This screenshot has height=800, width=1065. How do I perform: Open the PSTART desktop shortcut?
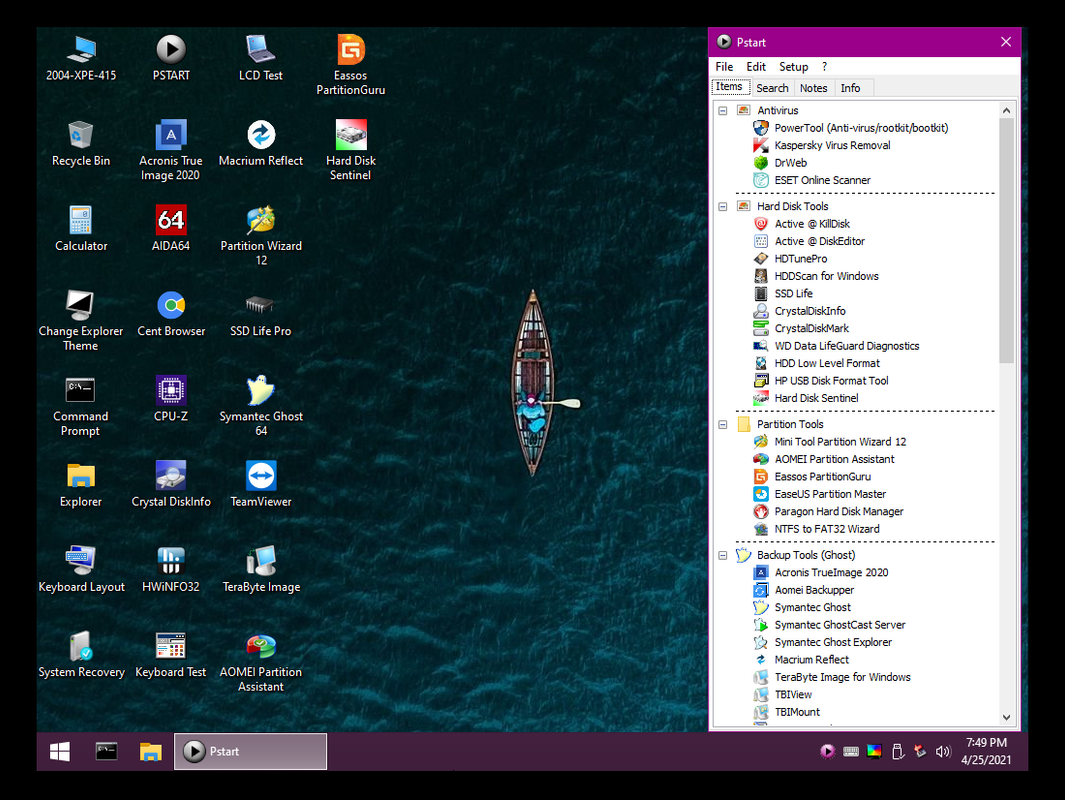pos(170,58)
